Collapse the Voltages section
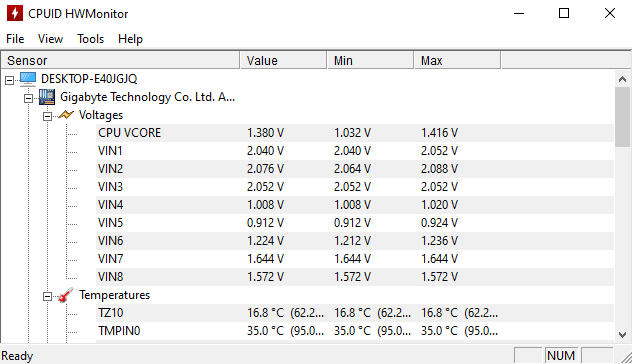The image size is (632, 364). click(47, 116)
